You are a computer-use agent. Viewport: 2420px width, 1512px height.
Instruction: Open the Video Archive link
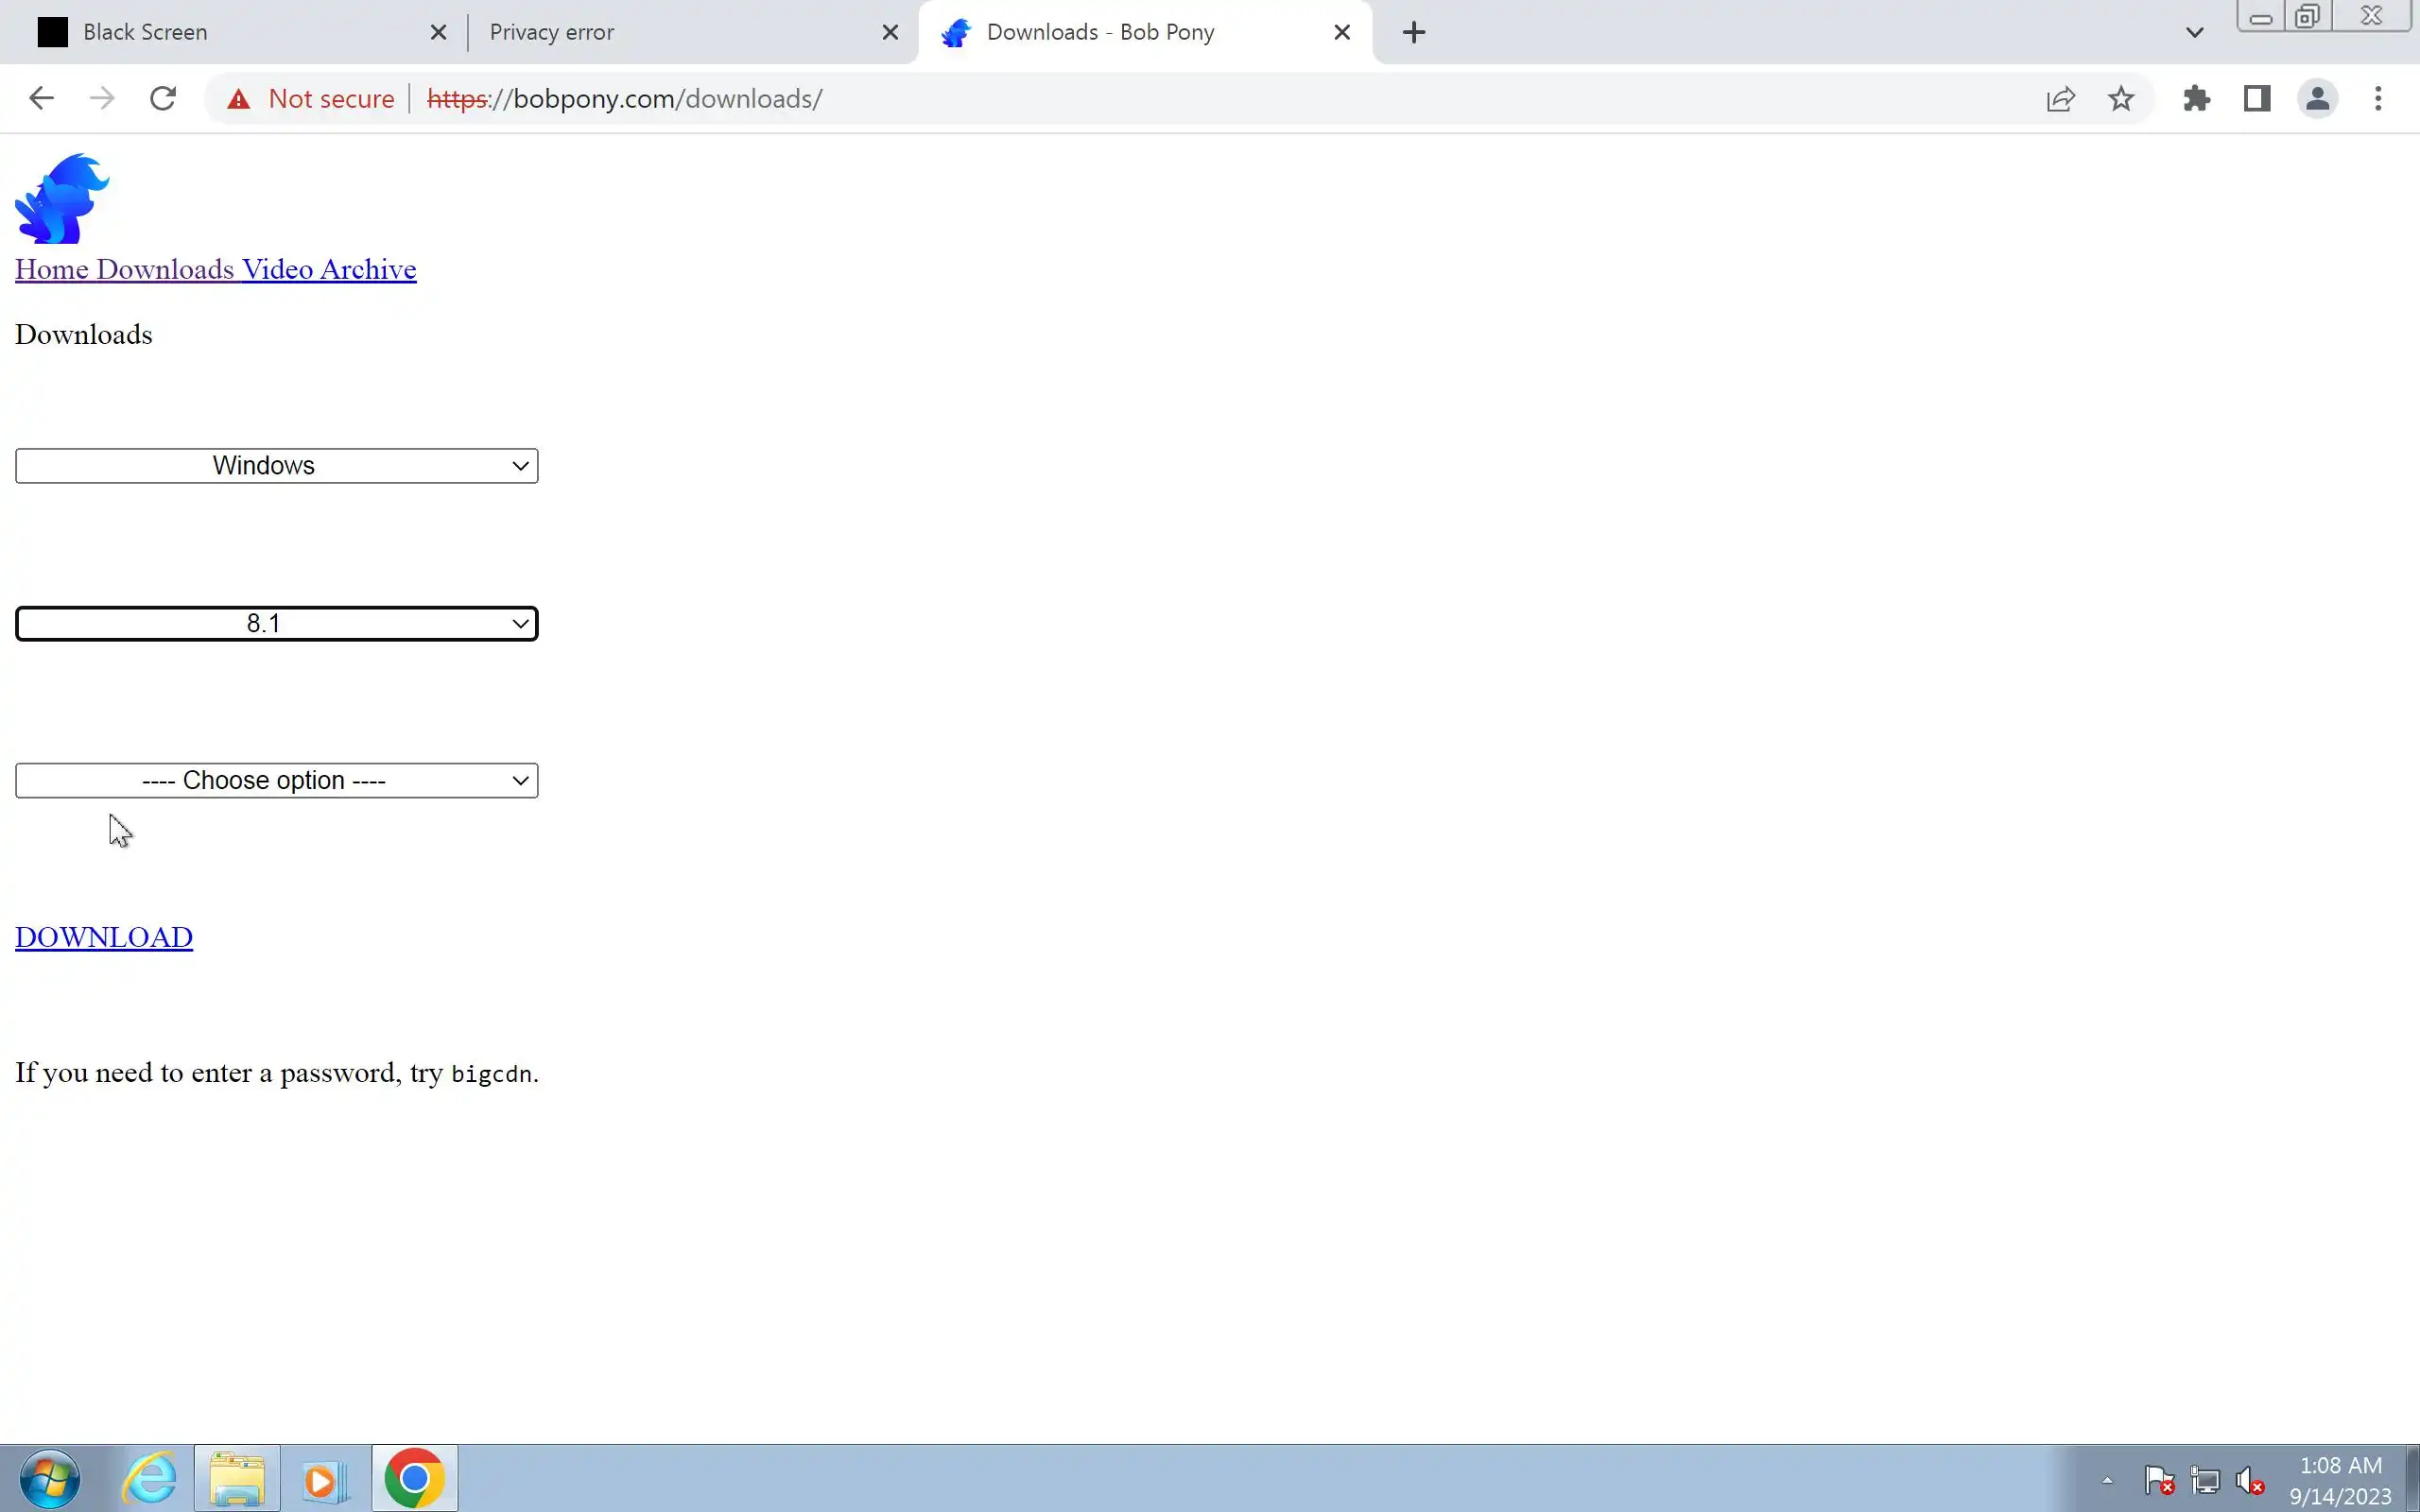(329, 270)
